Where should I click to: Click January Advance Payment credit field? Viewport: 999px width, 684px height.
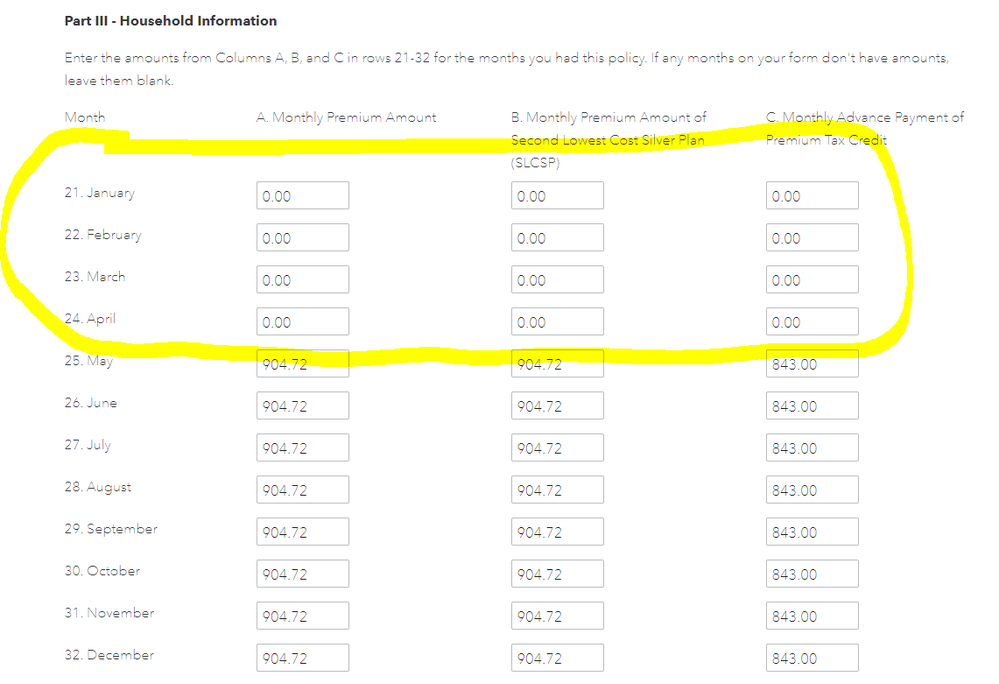pyautogui.click(x=812, y=196)
